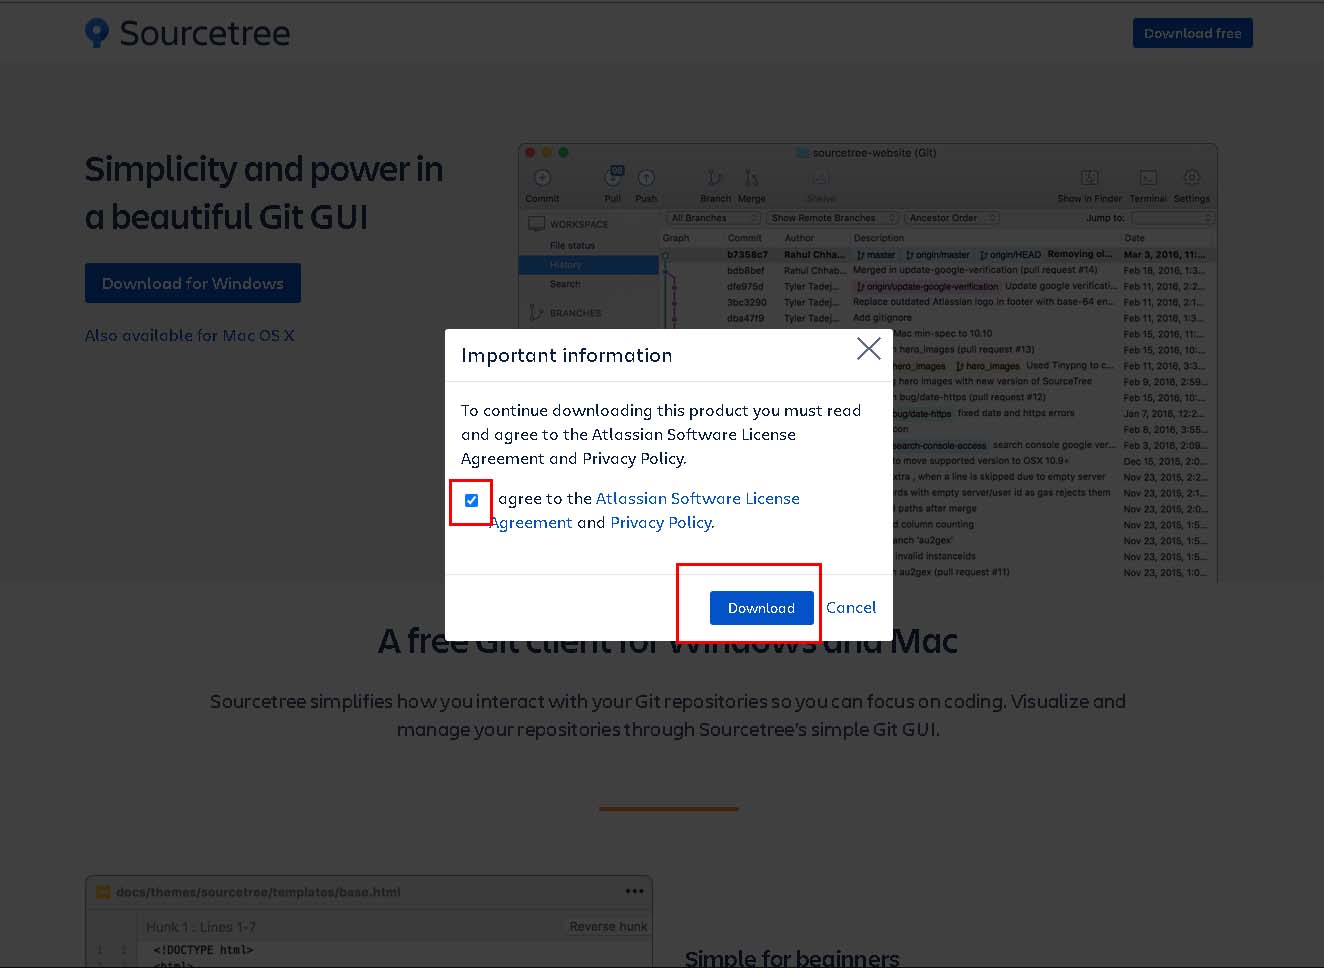1324x968 pixels.
Task: Click the Download free button in the header
Action: click(1192, 33)
